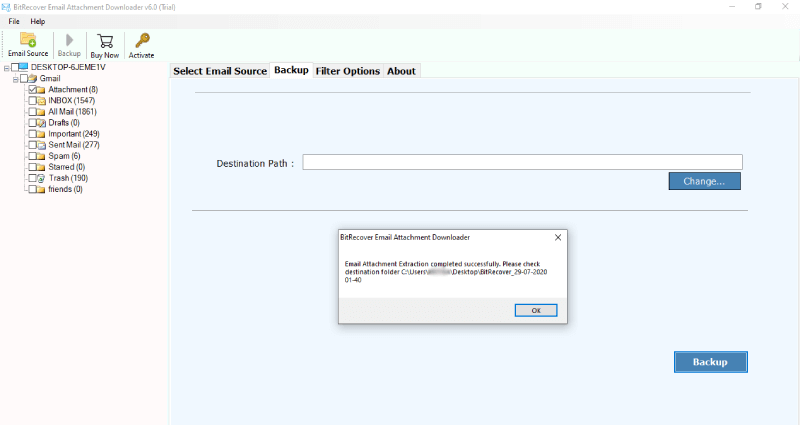Select the Important (249) label
Screen dimensions: 800x425
point(74,134)
